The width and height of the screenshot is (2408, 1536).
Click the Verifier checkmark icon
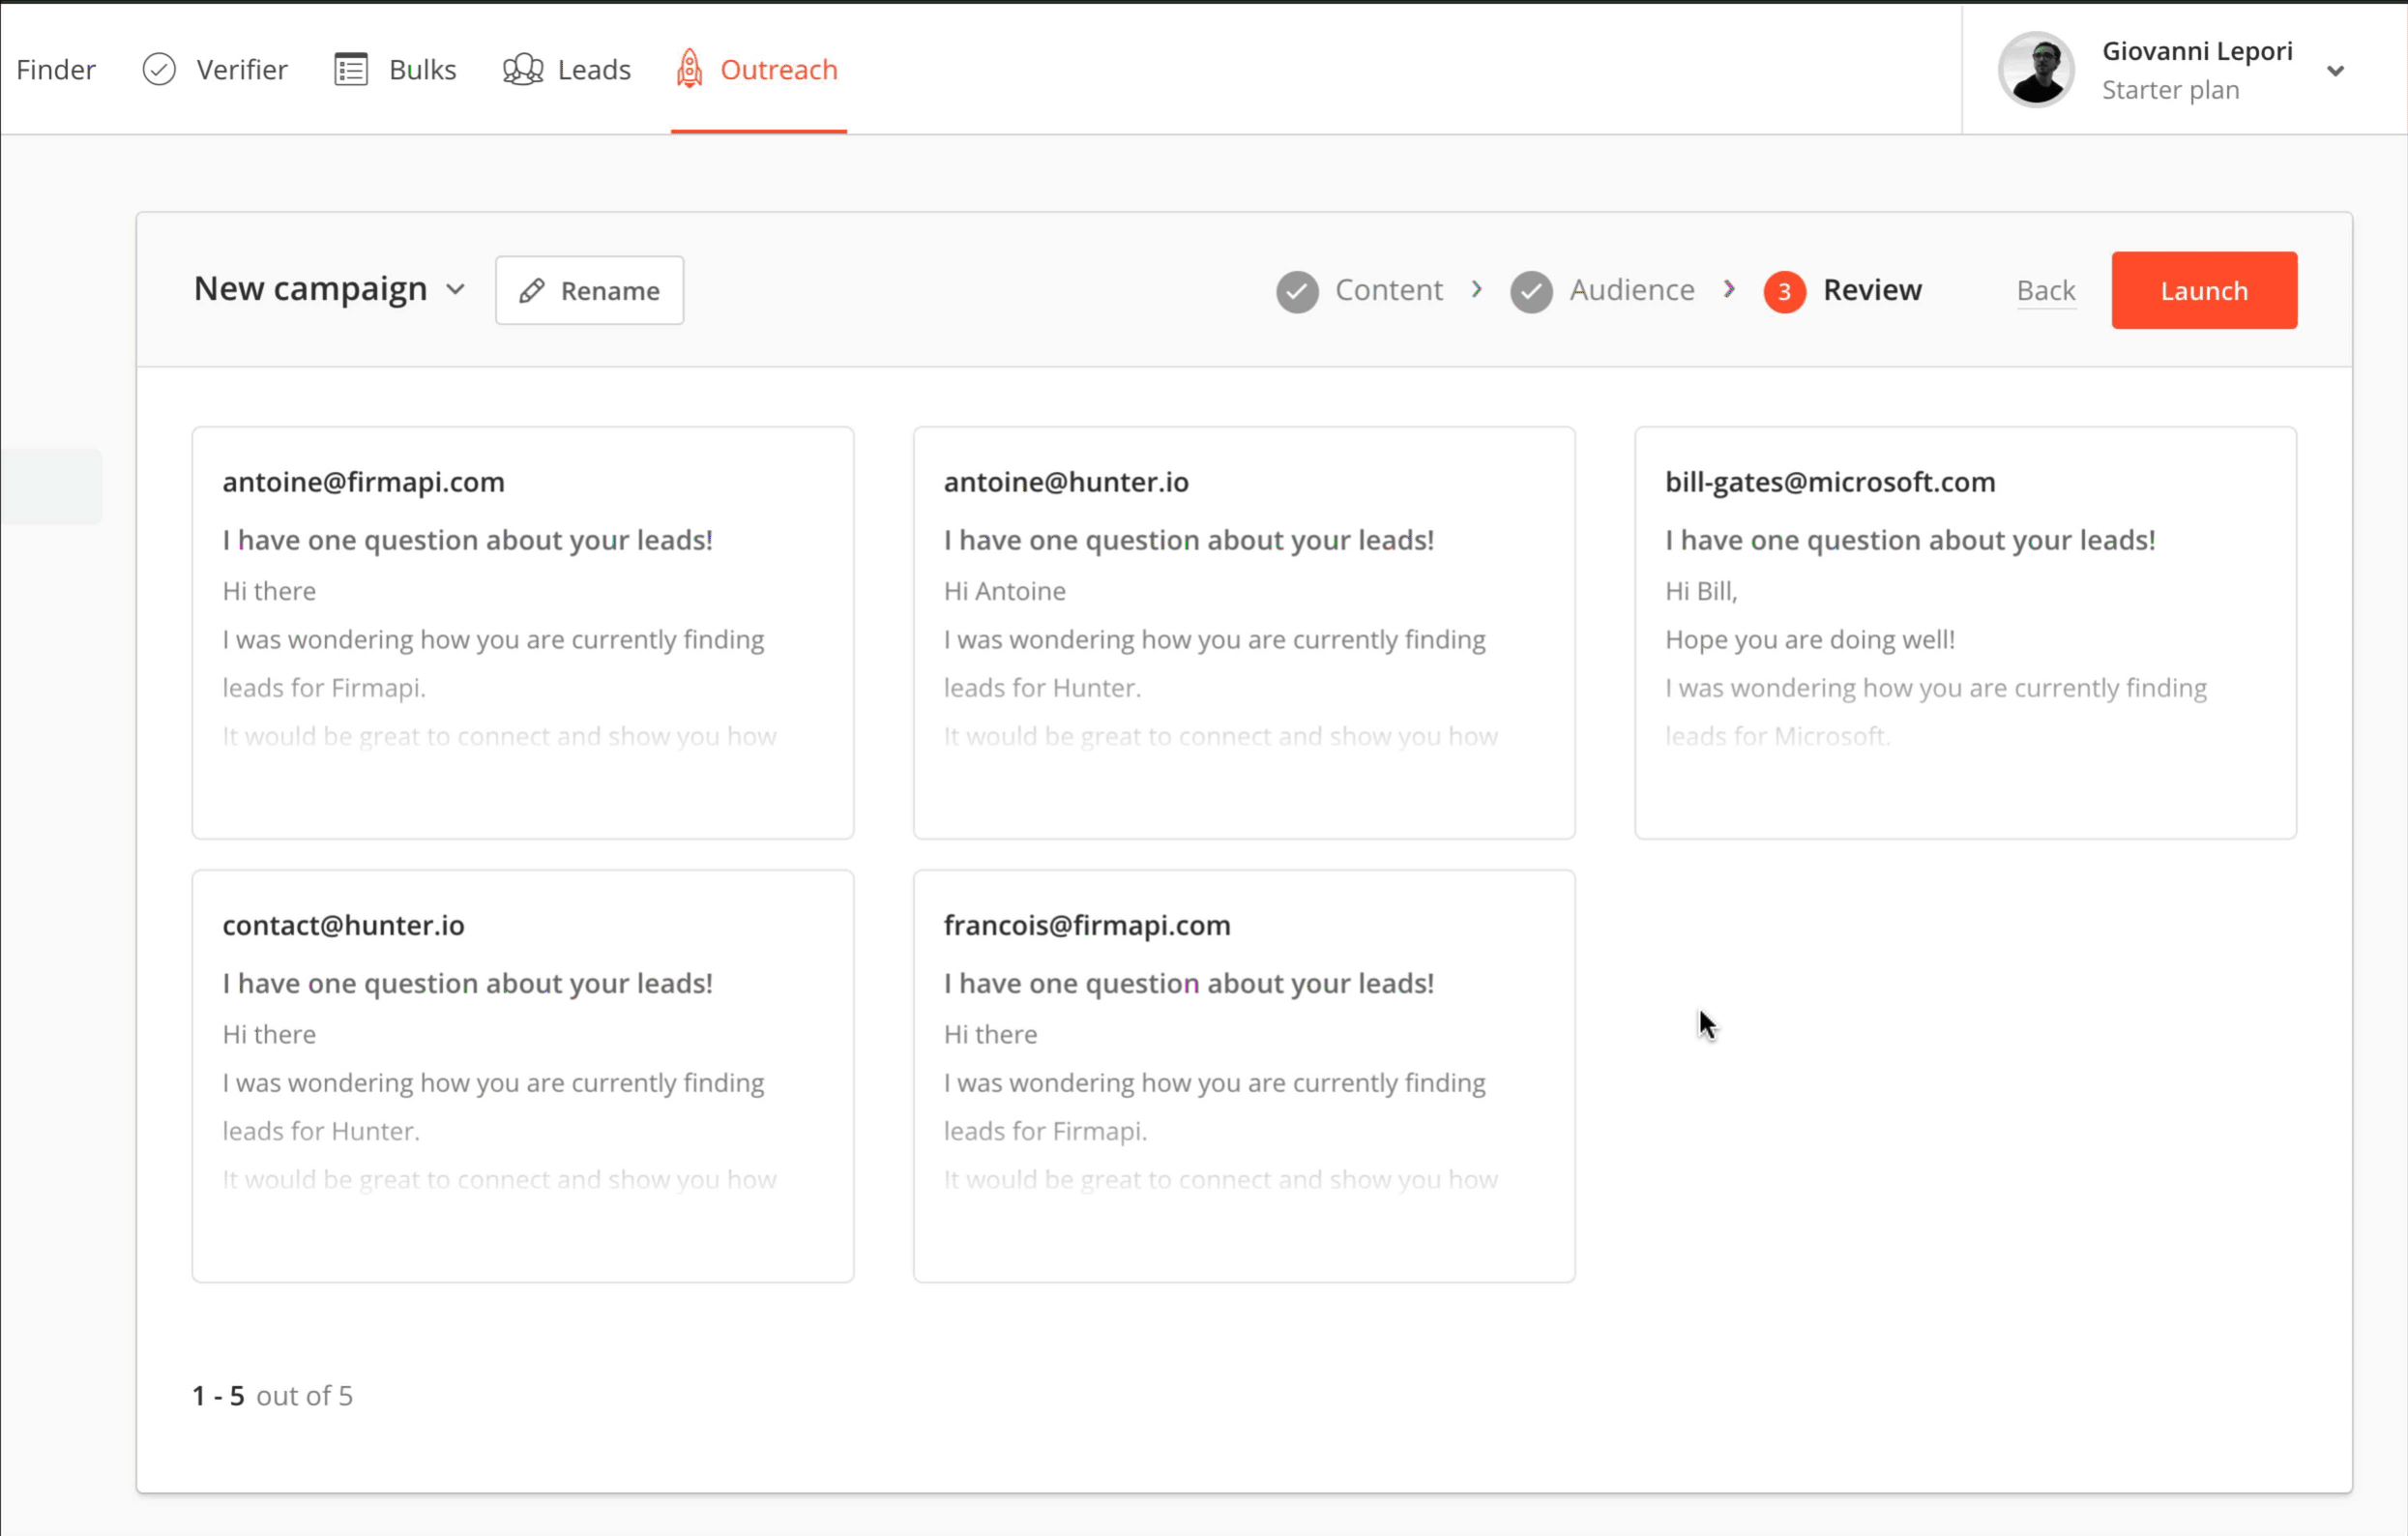159,69
